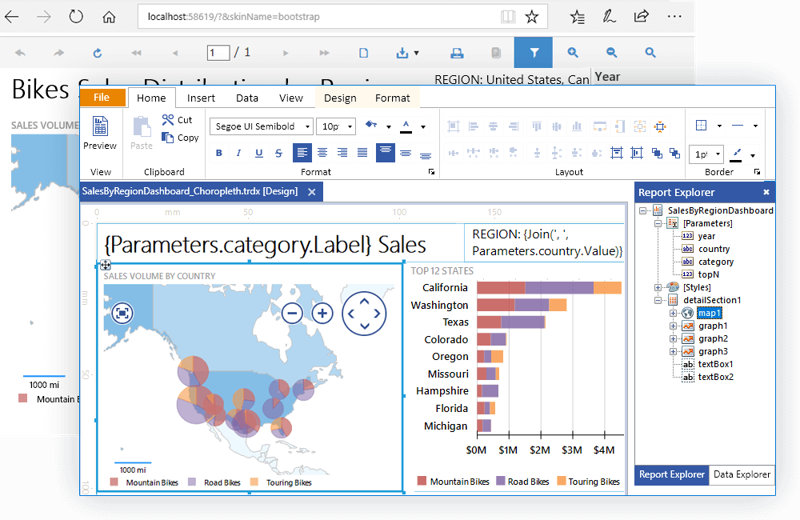This screenshot has height=520, width=800.
Task: Justify text
Action: click(362, 153)
